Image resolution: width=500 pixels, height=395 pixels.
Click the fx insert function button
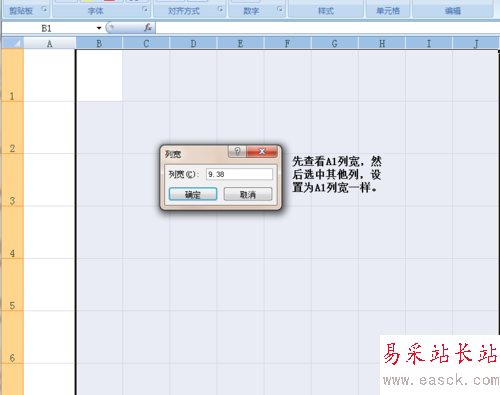click(148, 28)
